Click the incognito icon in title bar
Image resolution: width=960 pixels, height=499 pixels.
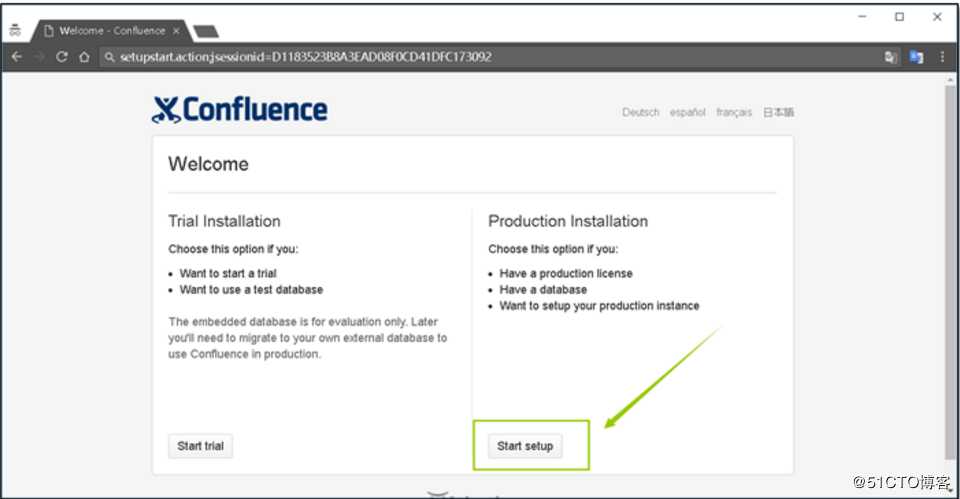(15, 30)
